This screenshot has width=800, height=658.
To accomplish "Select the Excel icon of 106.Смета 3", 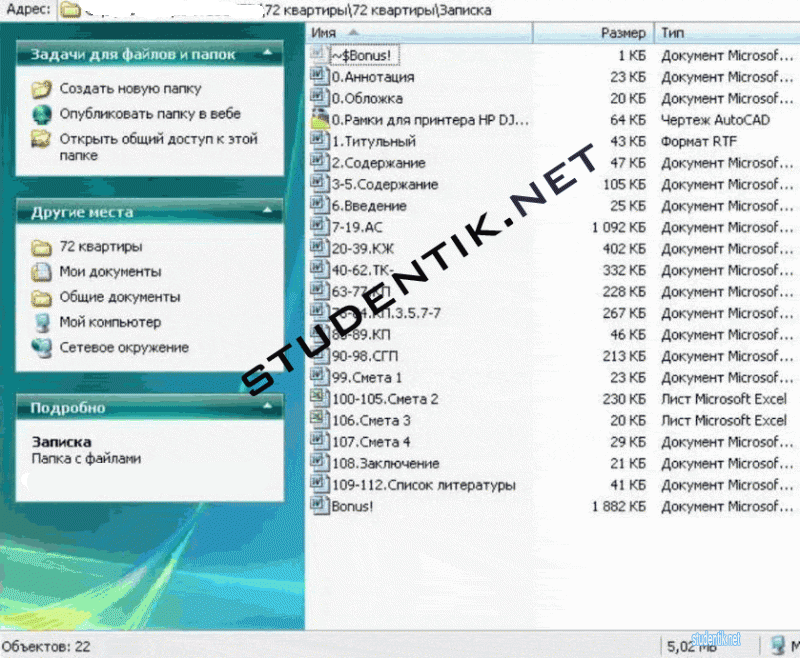I will (x=320, y=419).
